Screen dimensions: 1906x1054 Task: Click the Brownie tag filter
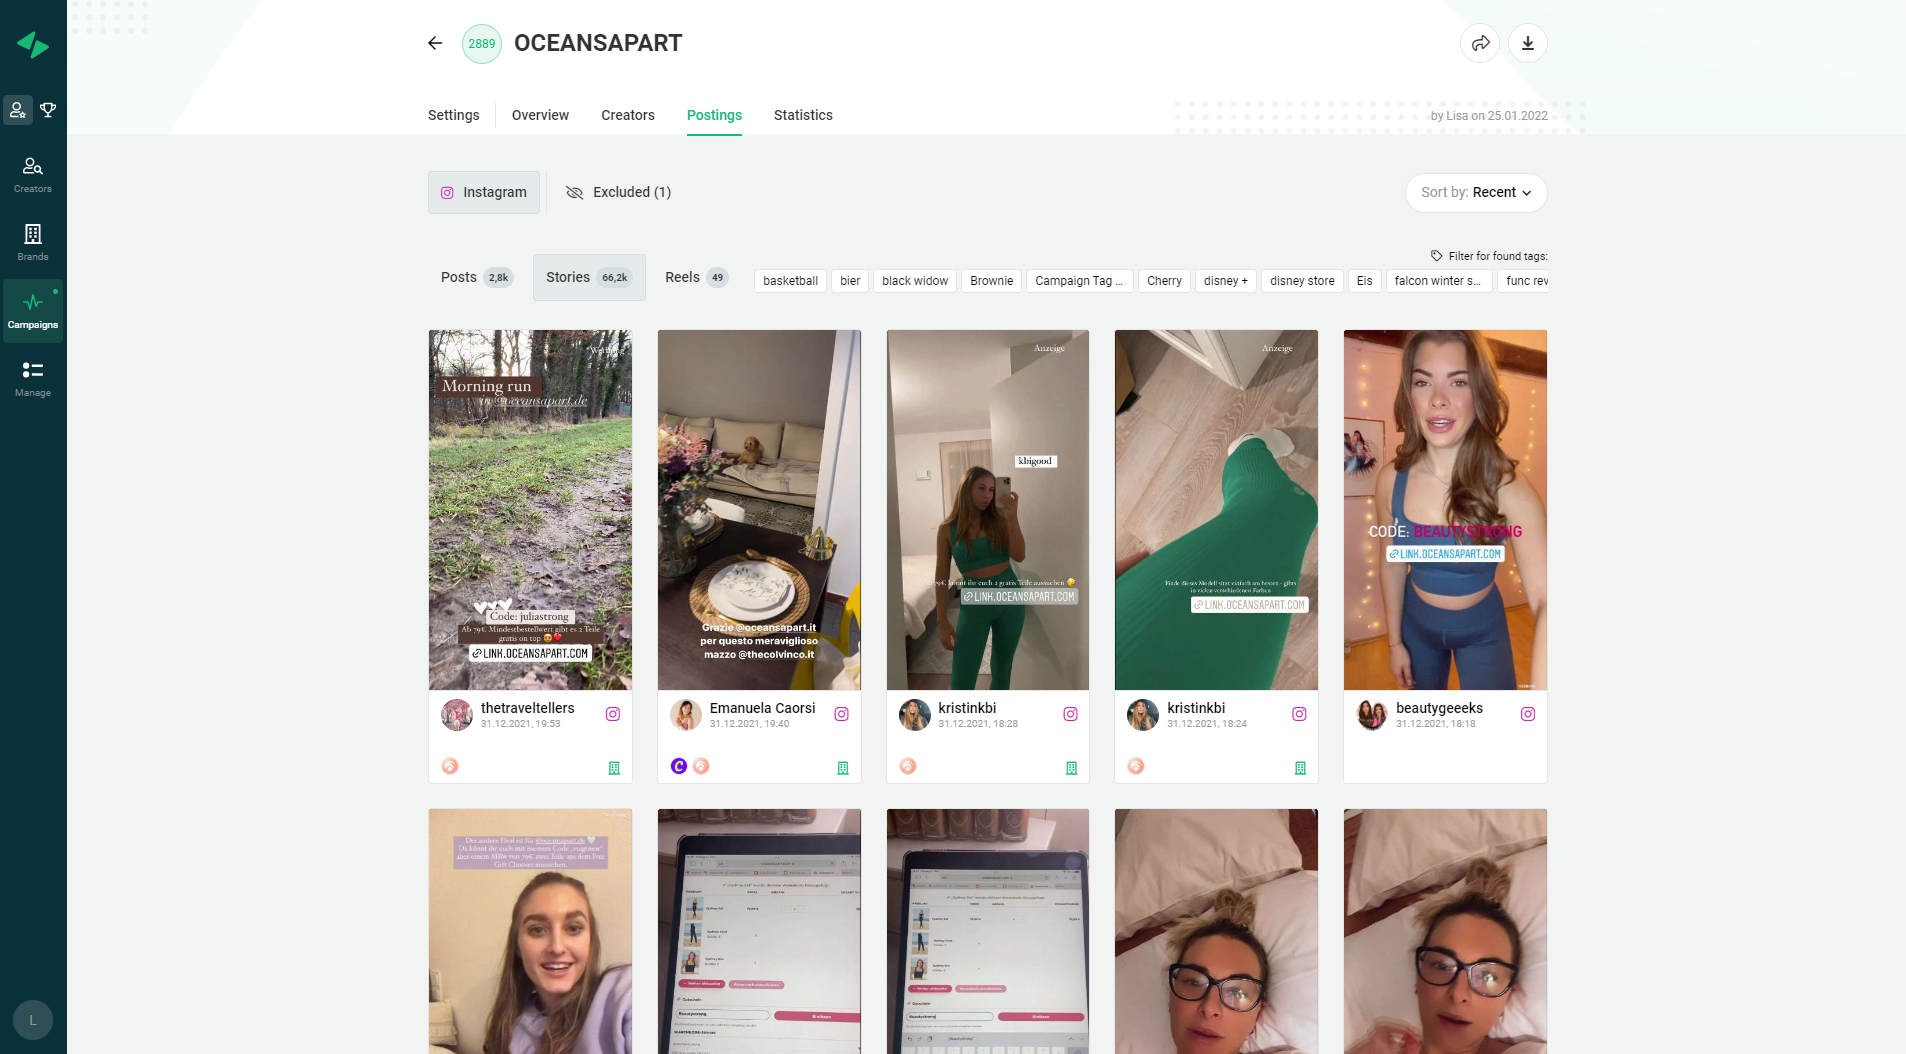click(x=990, y=281)
